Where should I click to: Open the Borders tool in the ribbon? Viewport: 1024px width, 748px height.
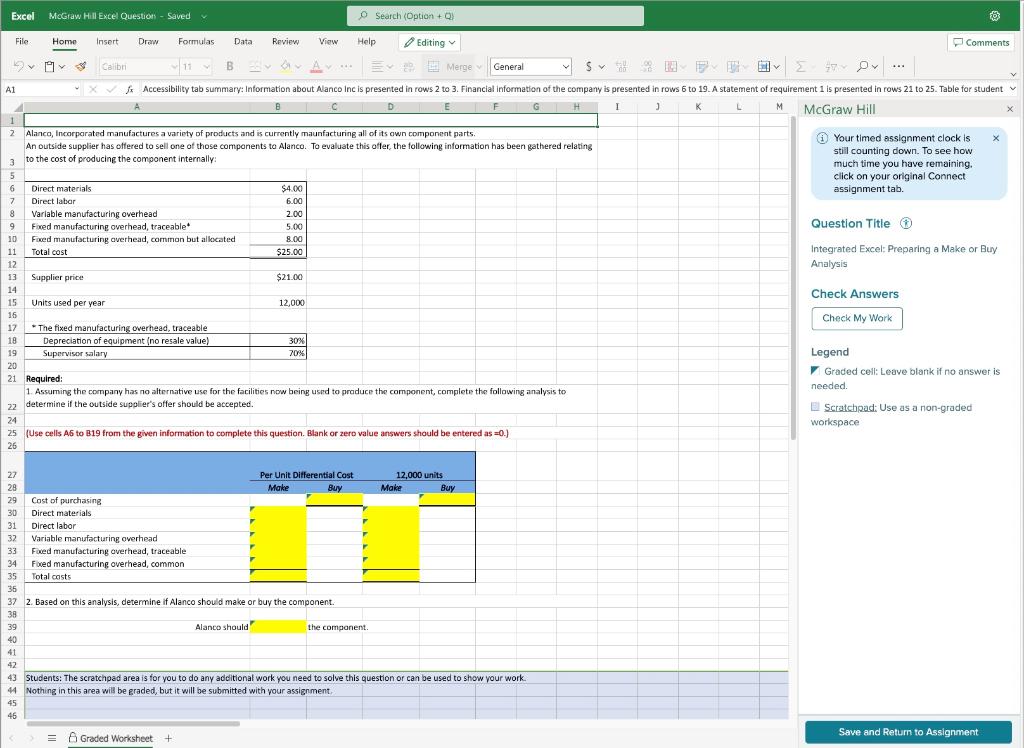pyautogui.click(x=255, y=67)
